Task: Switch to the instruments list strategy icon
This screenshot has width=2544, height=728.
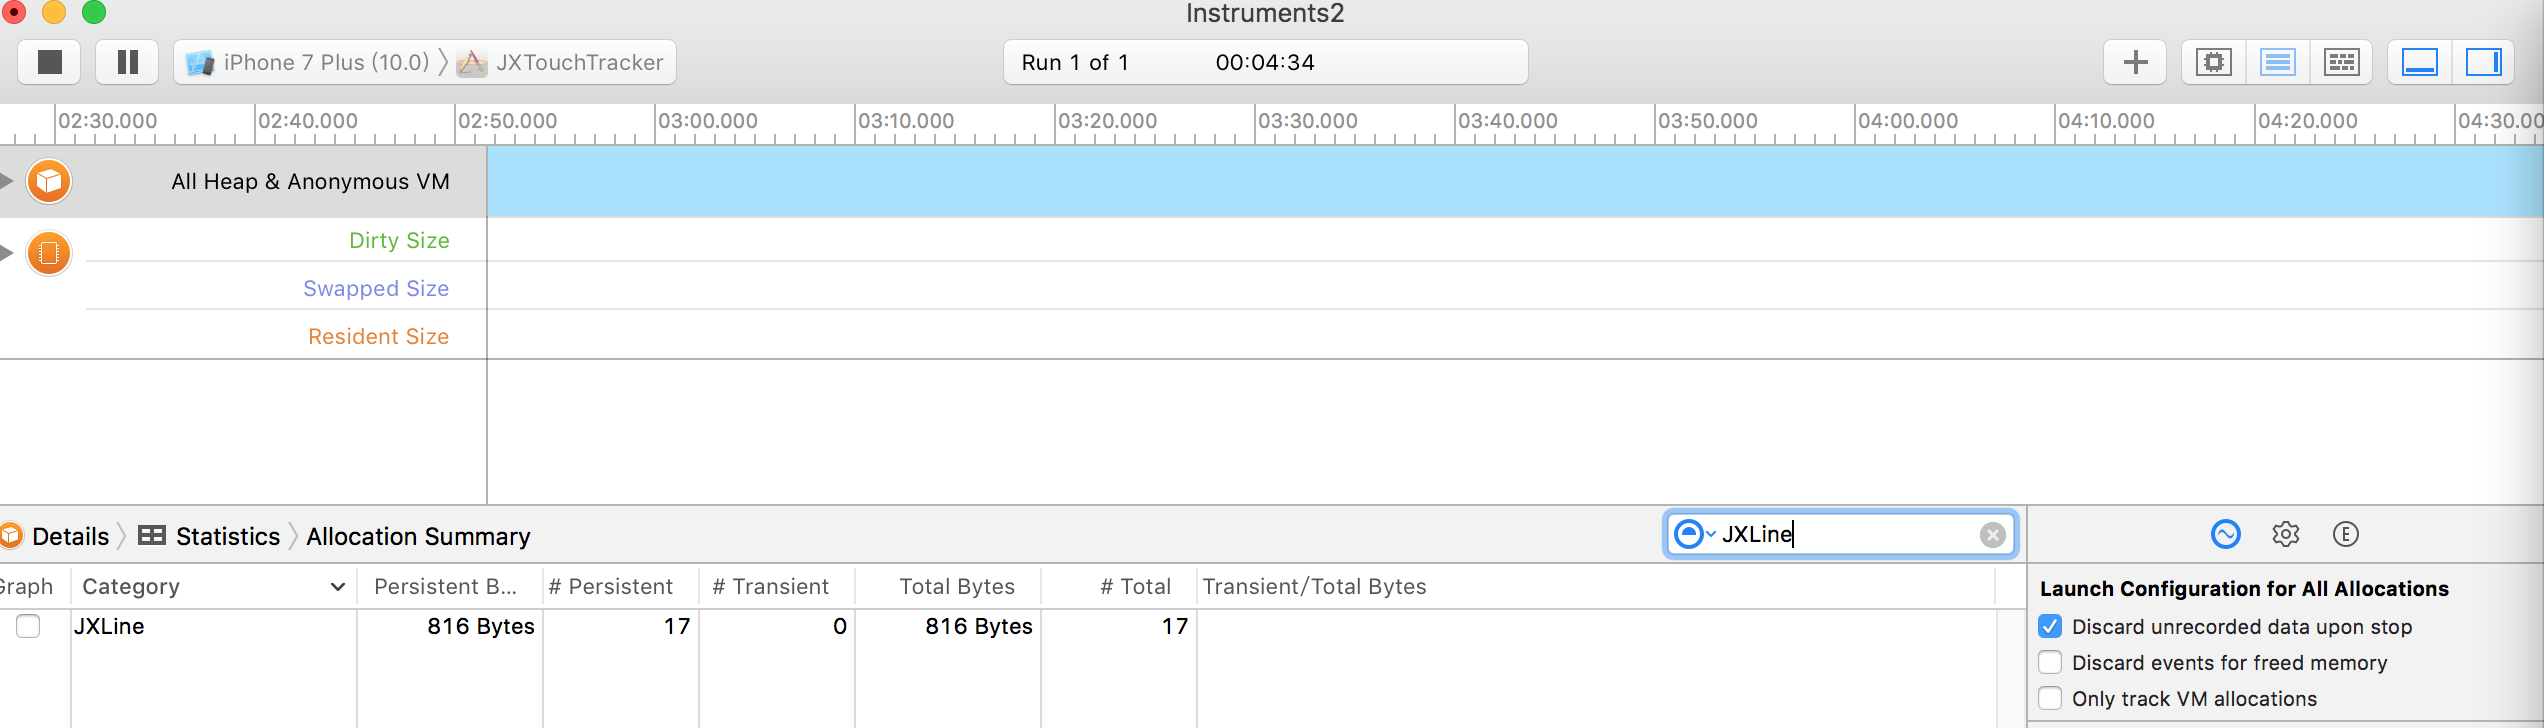Action: coord(2277,62)
